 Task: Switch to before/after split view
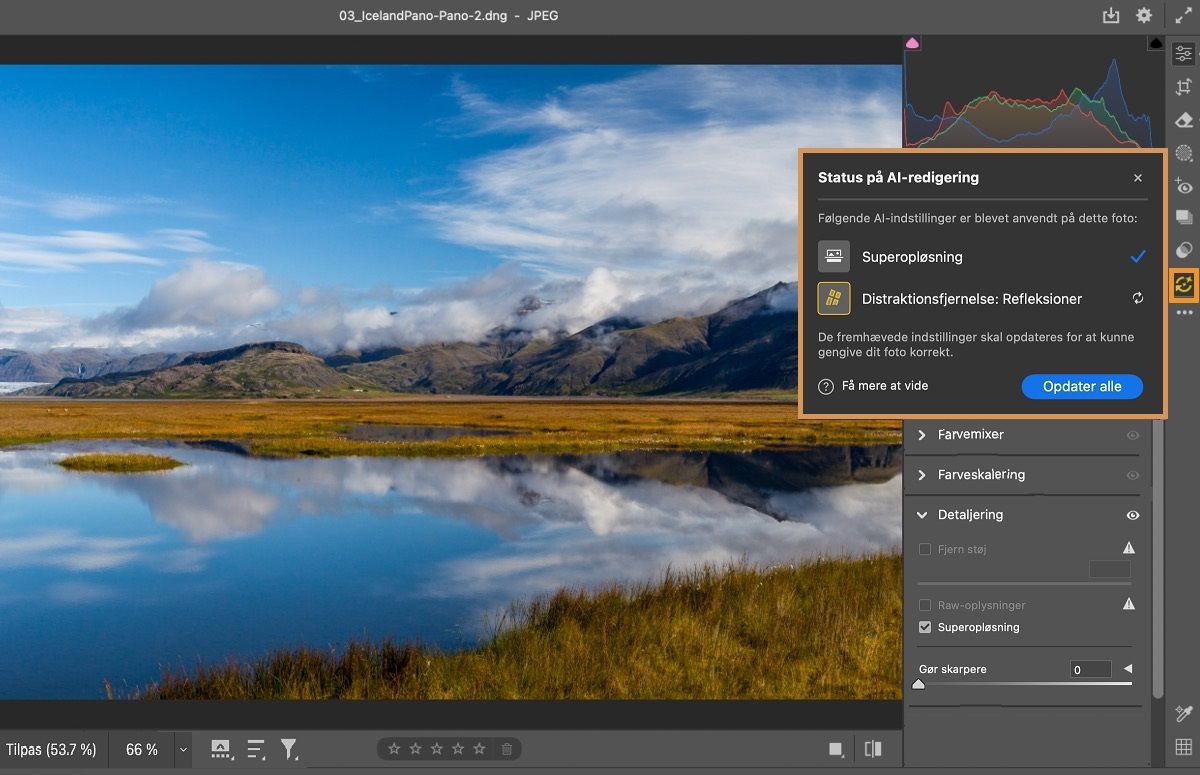(x=873, y=749)
